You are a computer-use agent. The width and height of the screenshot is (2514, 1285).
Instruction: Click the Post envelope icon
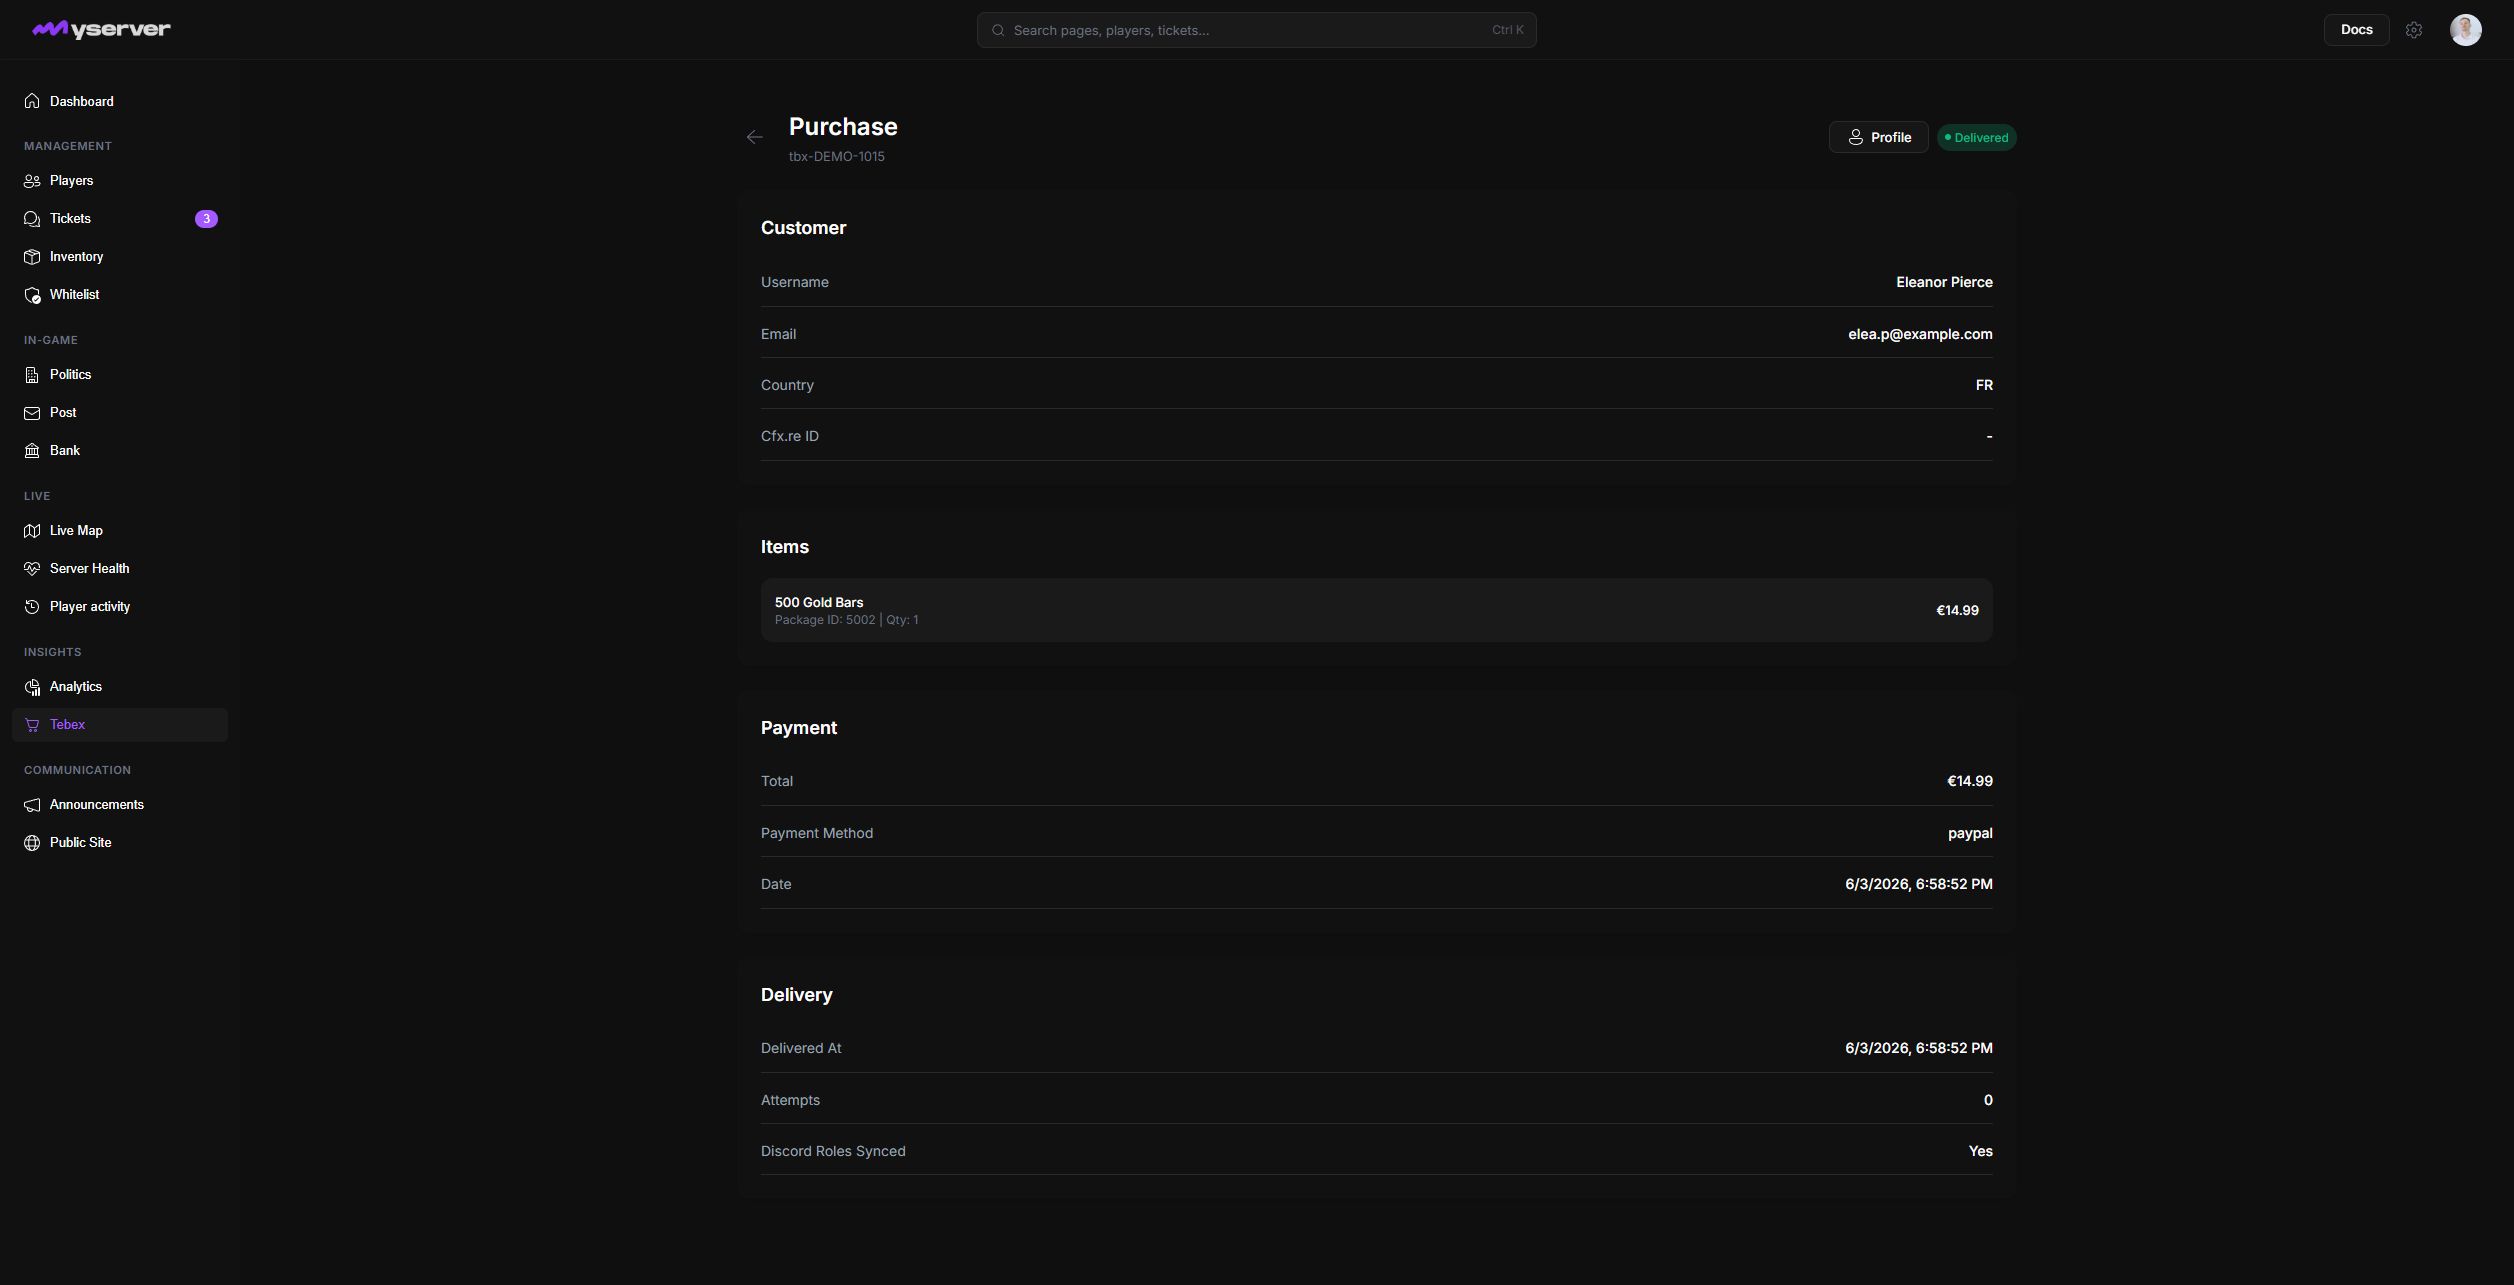(32, 413)
